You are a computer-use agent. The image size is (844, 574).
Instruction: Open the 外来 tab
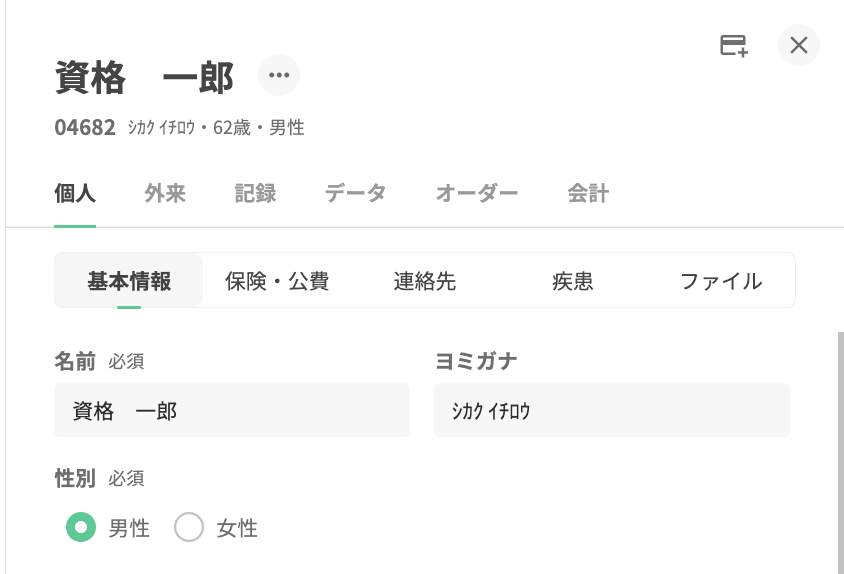click(165, 194)
